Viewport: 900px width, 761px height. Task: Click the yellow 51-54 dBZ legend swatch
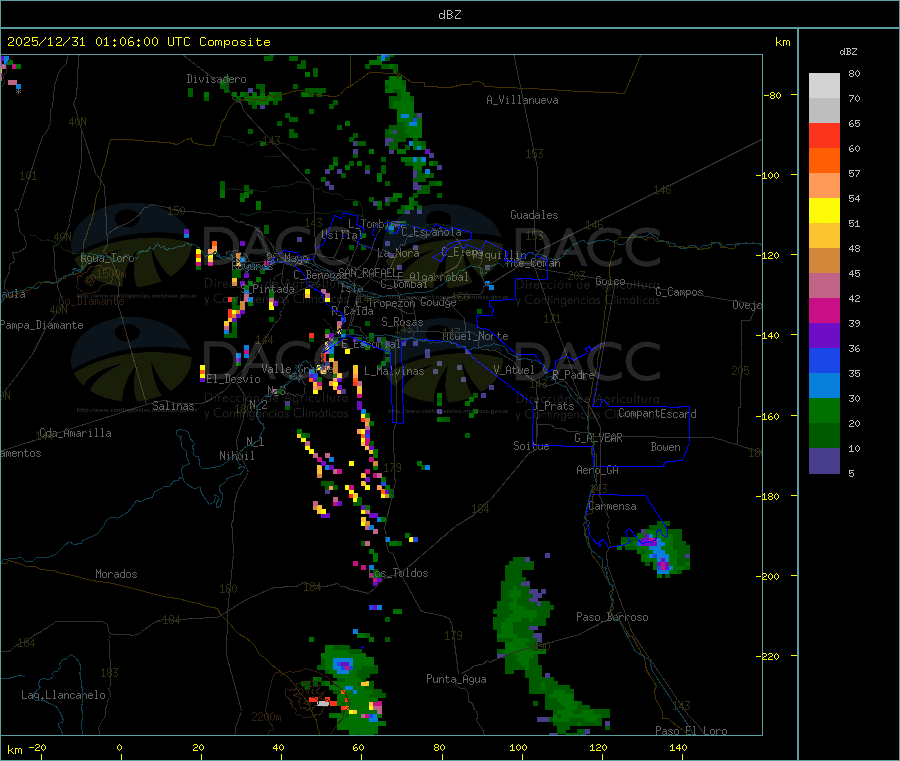(x=824, y=211)
